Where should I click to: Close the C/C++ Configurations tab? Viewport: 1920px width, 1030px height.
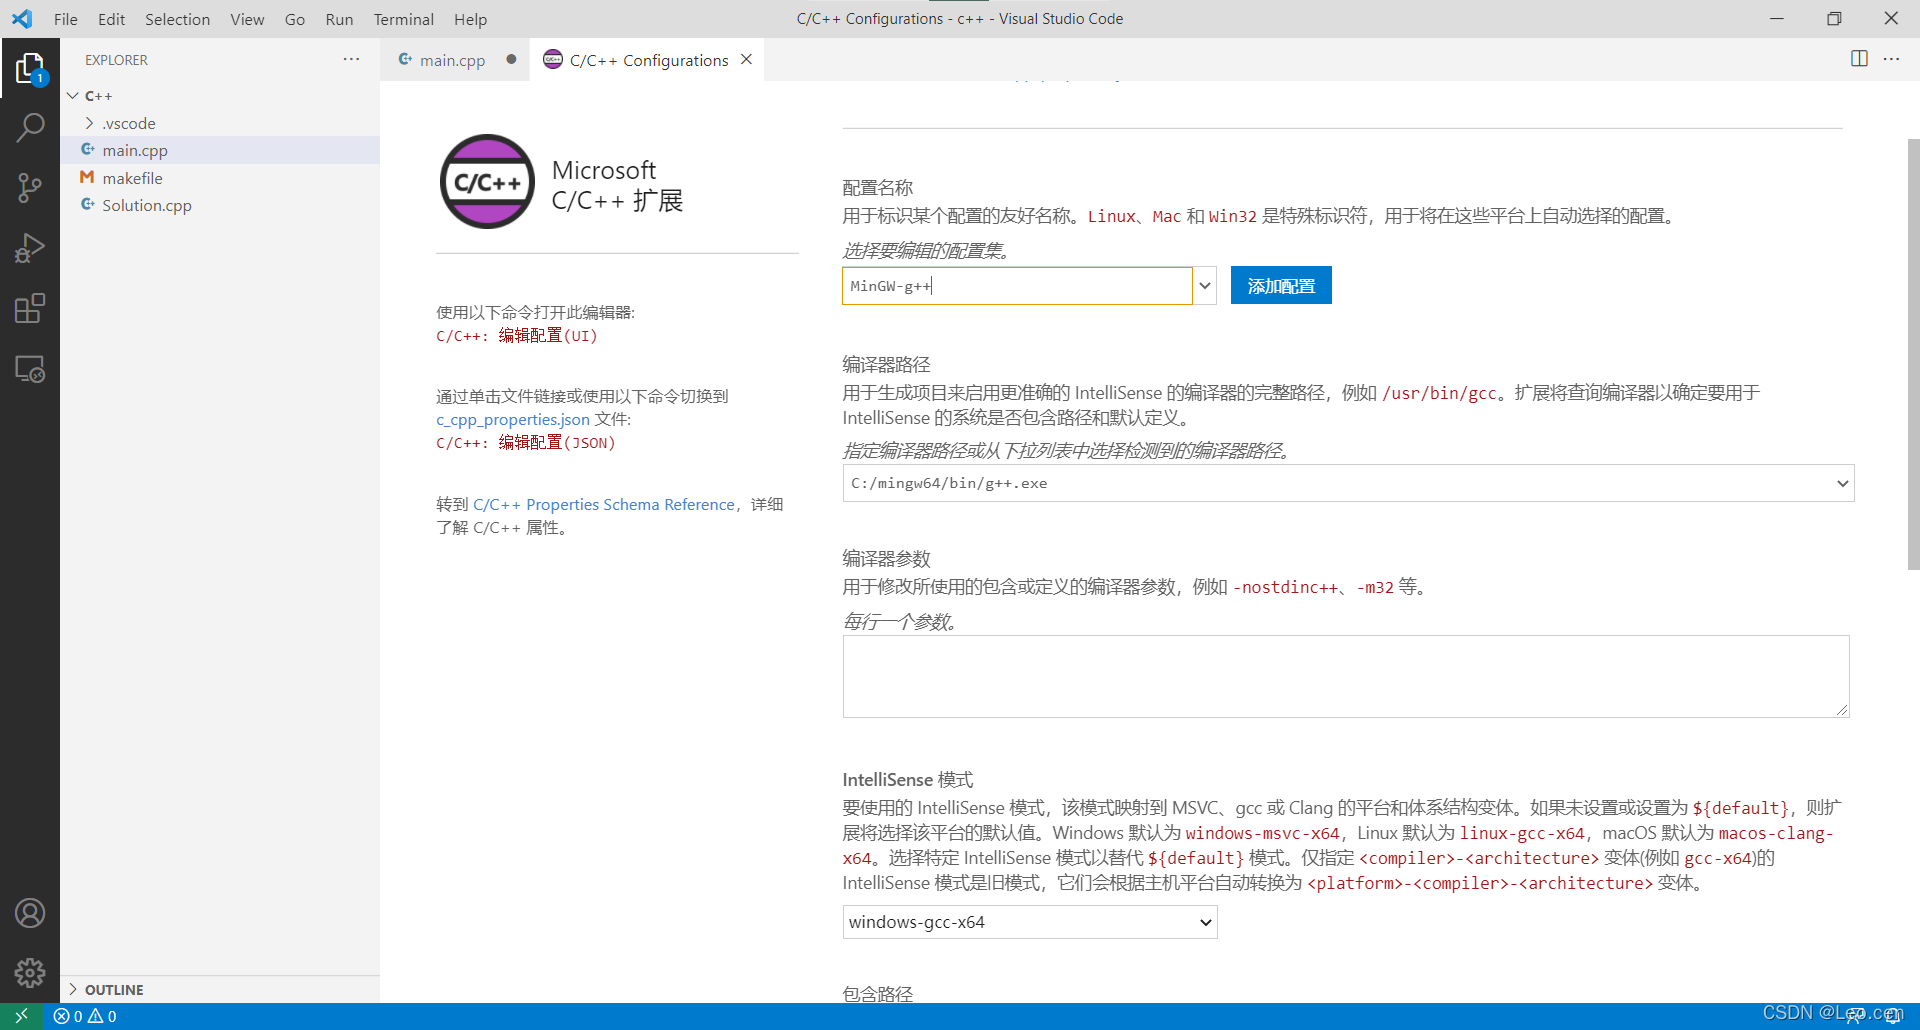(x=746, y=60)
